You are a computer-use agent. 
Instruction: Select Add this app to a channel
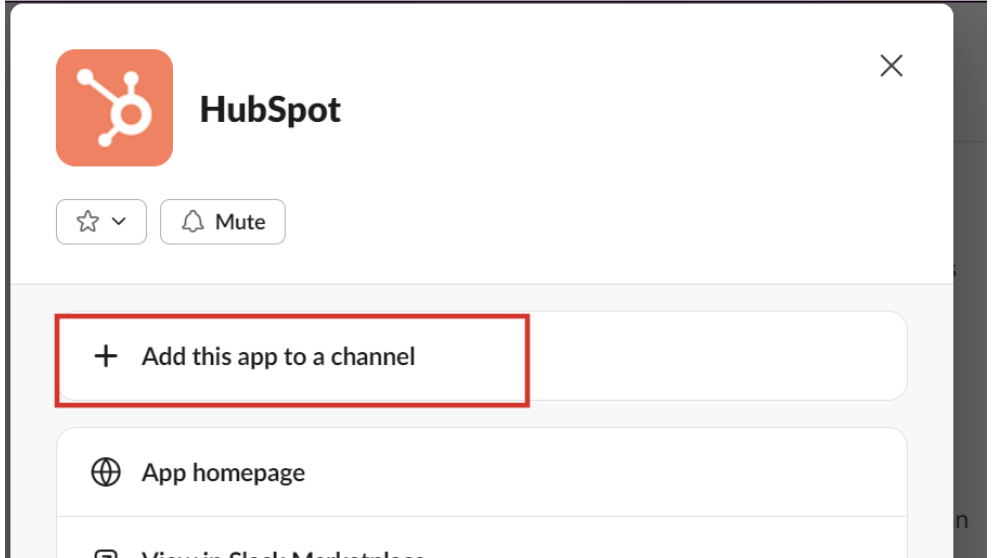278,357
